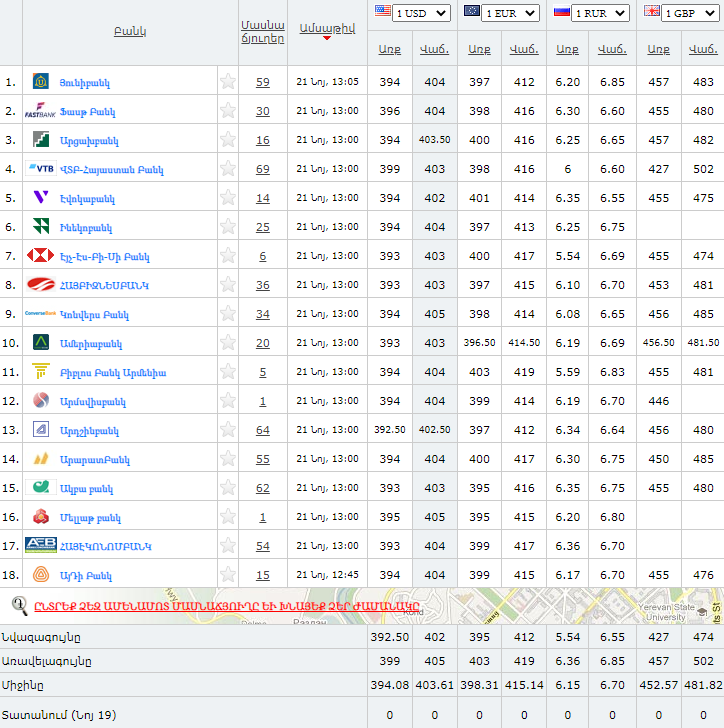Click the Converse Bank logo
The height and width of the screenshot is (728, 724).
point(41,314)
